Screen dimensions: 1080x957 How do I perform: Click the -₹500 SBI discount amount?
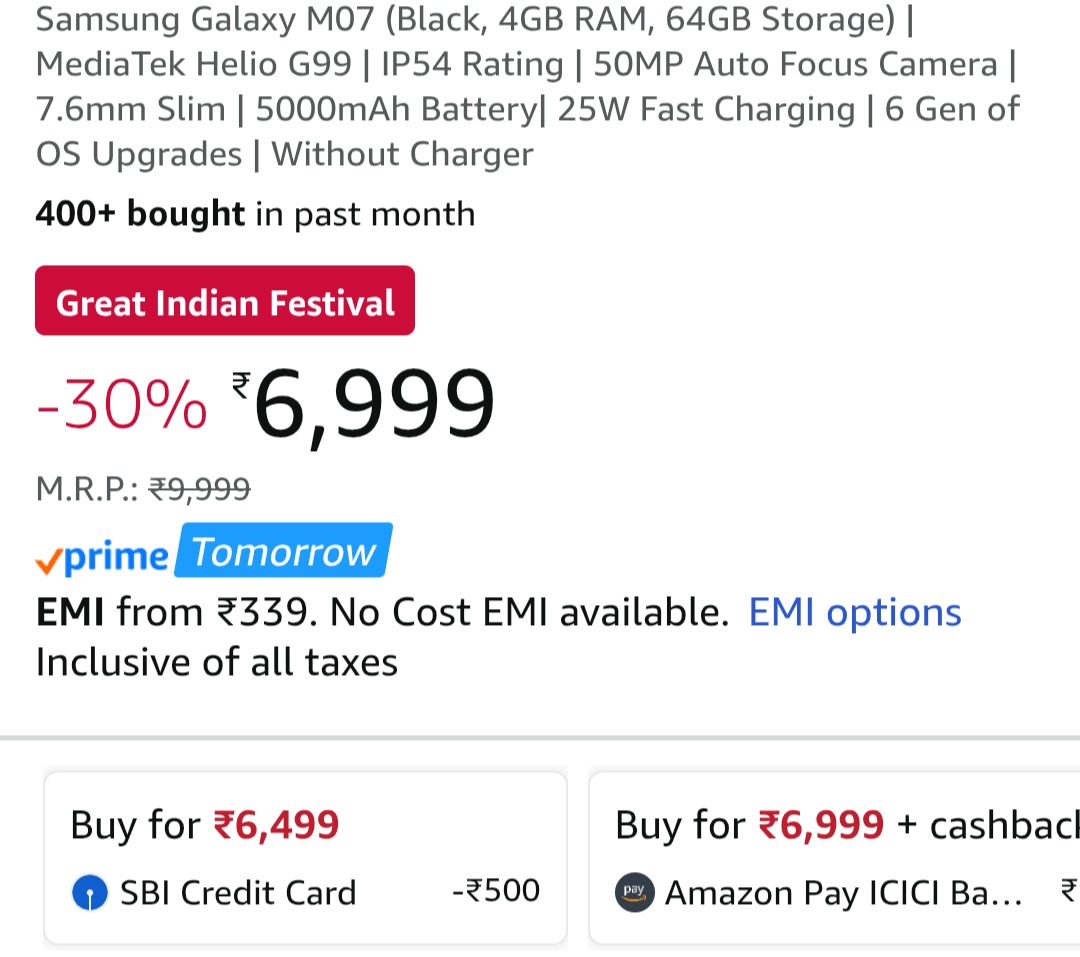click(496, 890)
